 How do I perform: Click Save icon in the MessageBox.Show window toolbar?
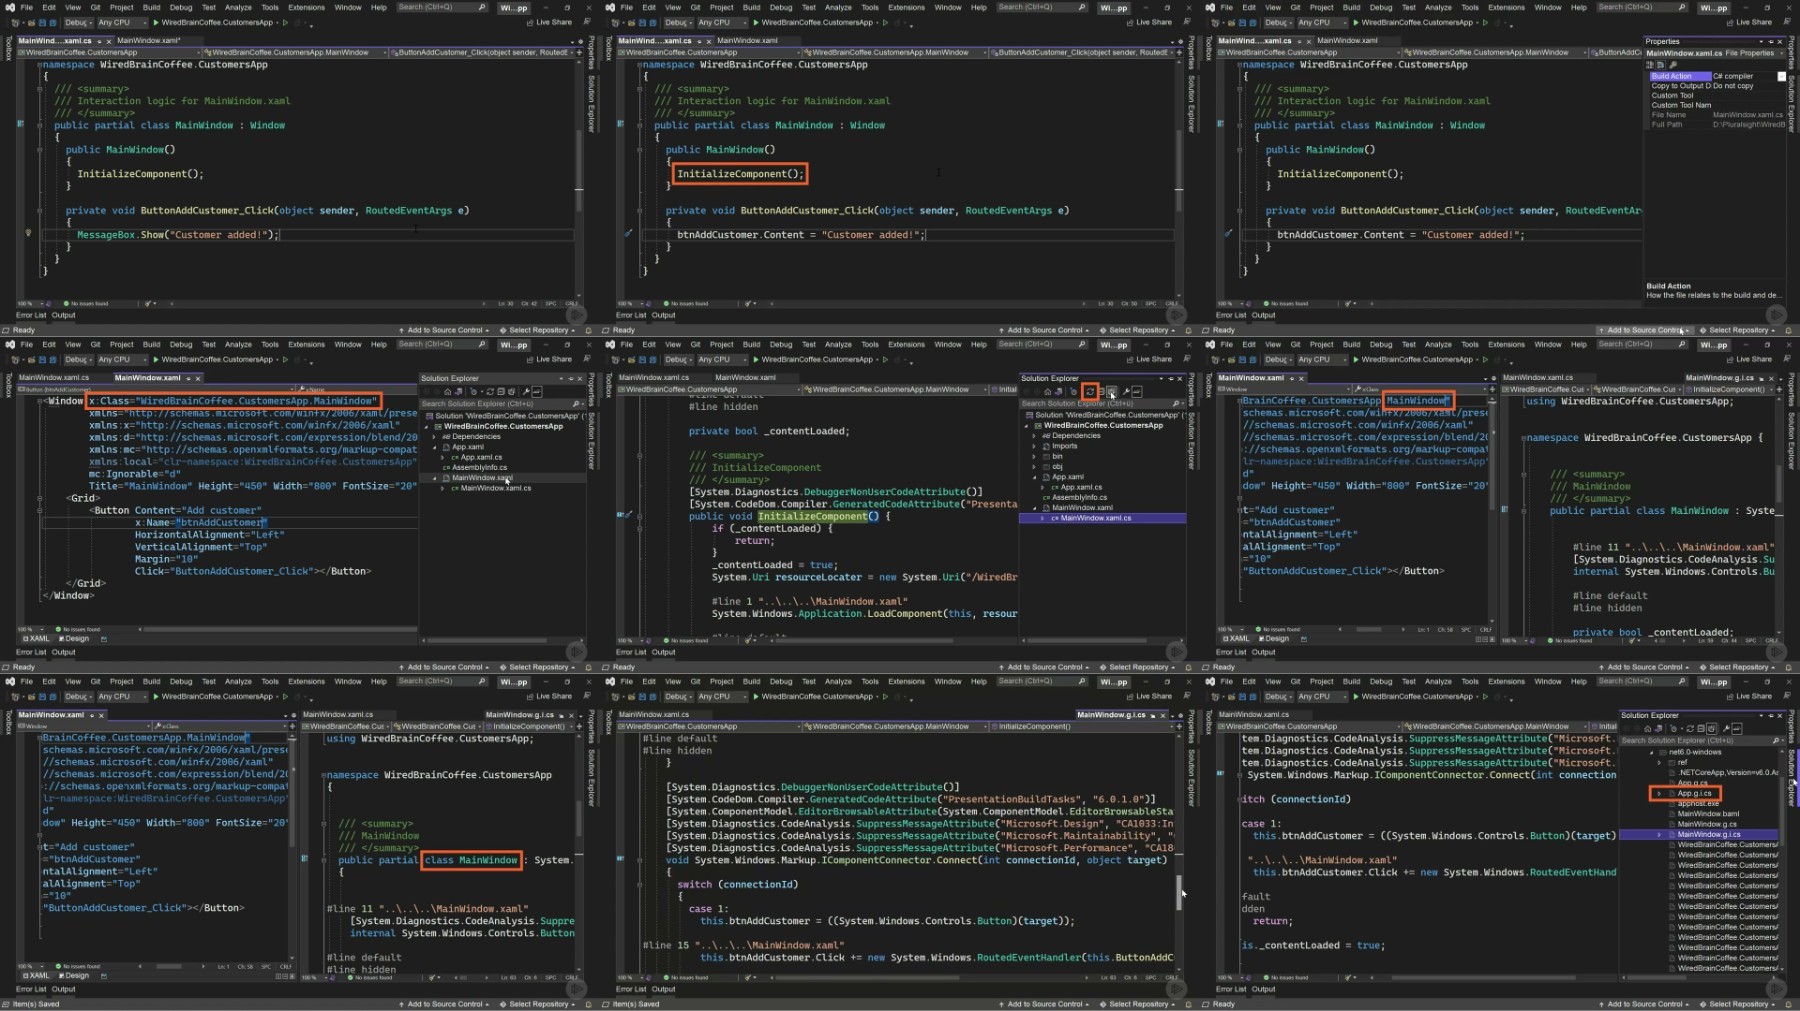tap(42, 22)
